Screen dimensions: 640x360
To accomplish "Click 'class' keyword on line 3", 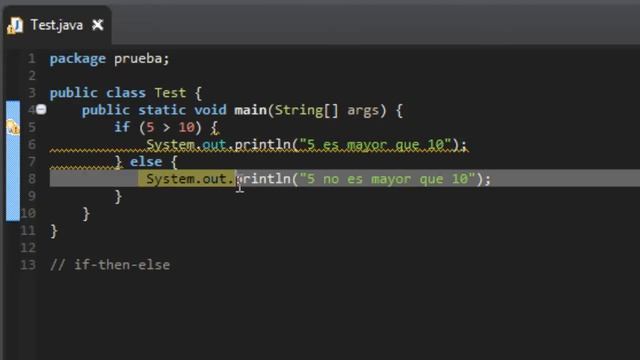I will pyautogui.click(x=126, y=93).
